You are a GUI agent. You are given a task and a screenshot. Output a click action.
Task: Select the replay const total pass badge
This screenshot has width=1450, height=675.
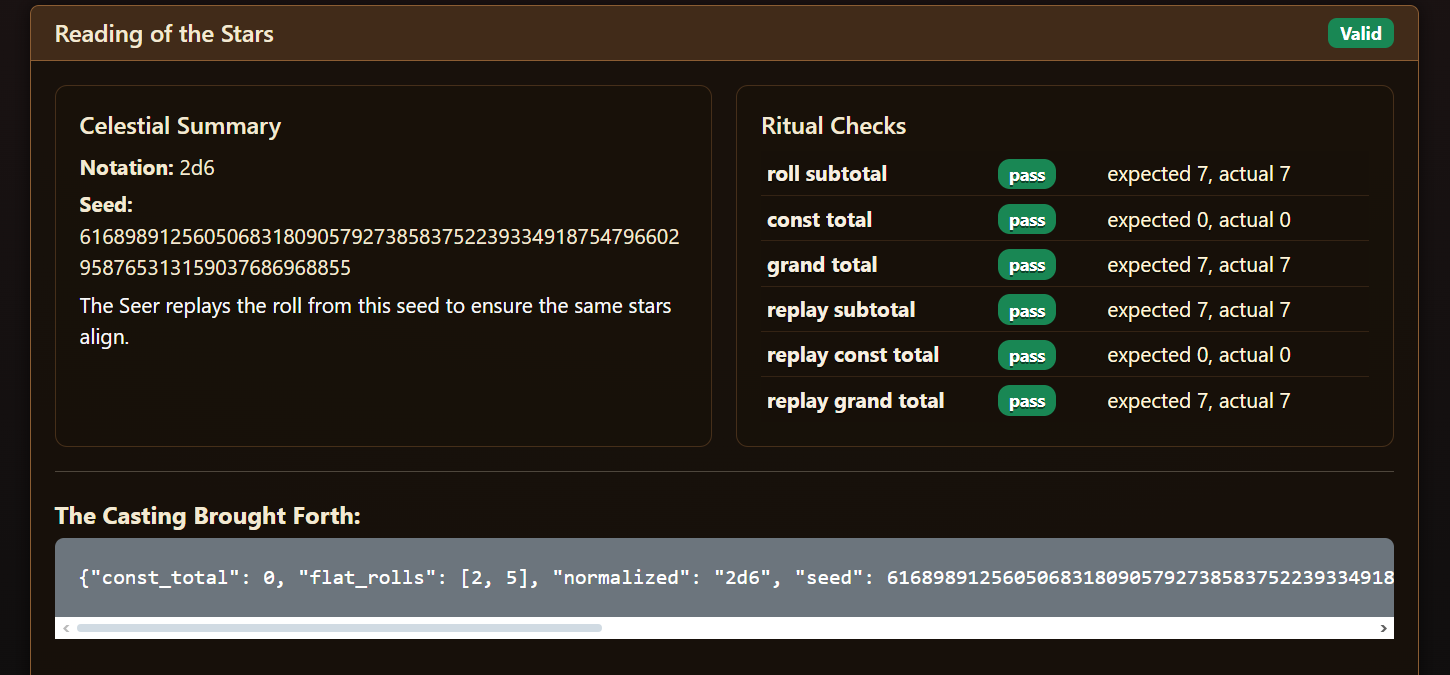[1026, 356]
